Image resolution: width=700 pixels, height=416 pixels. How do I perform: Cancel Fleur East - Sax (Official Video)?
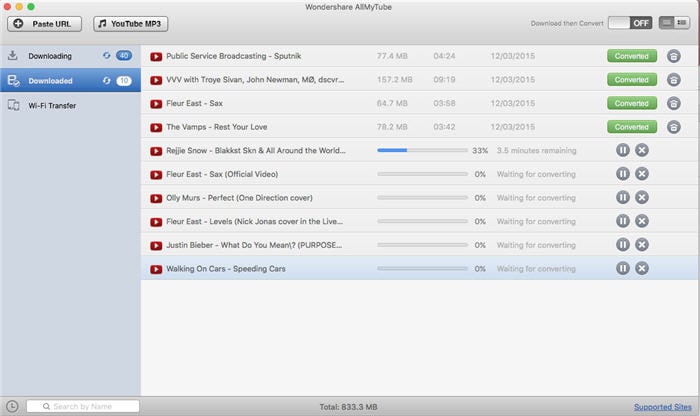[642, 174]
